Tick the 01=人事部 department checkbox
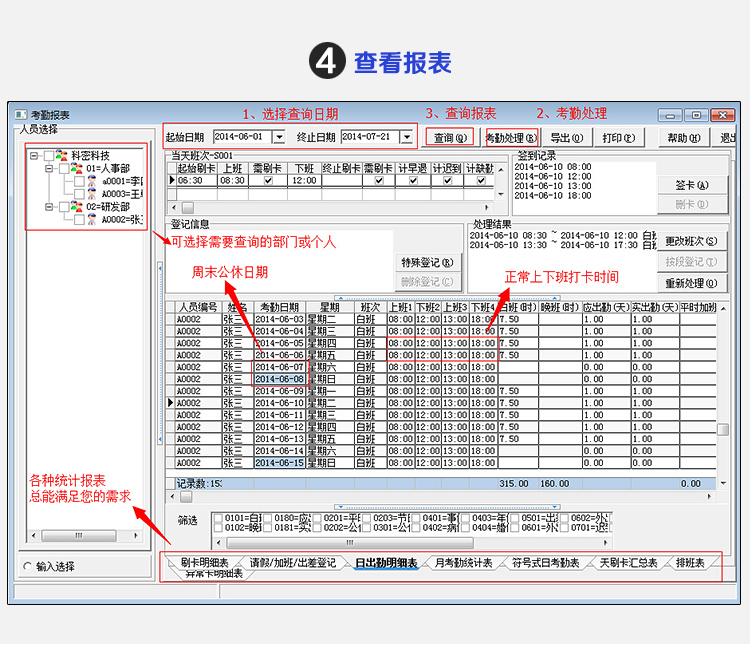Screen dimensions: 750x646 tap(63, 169)
